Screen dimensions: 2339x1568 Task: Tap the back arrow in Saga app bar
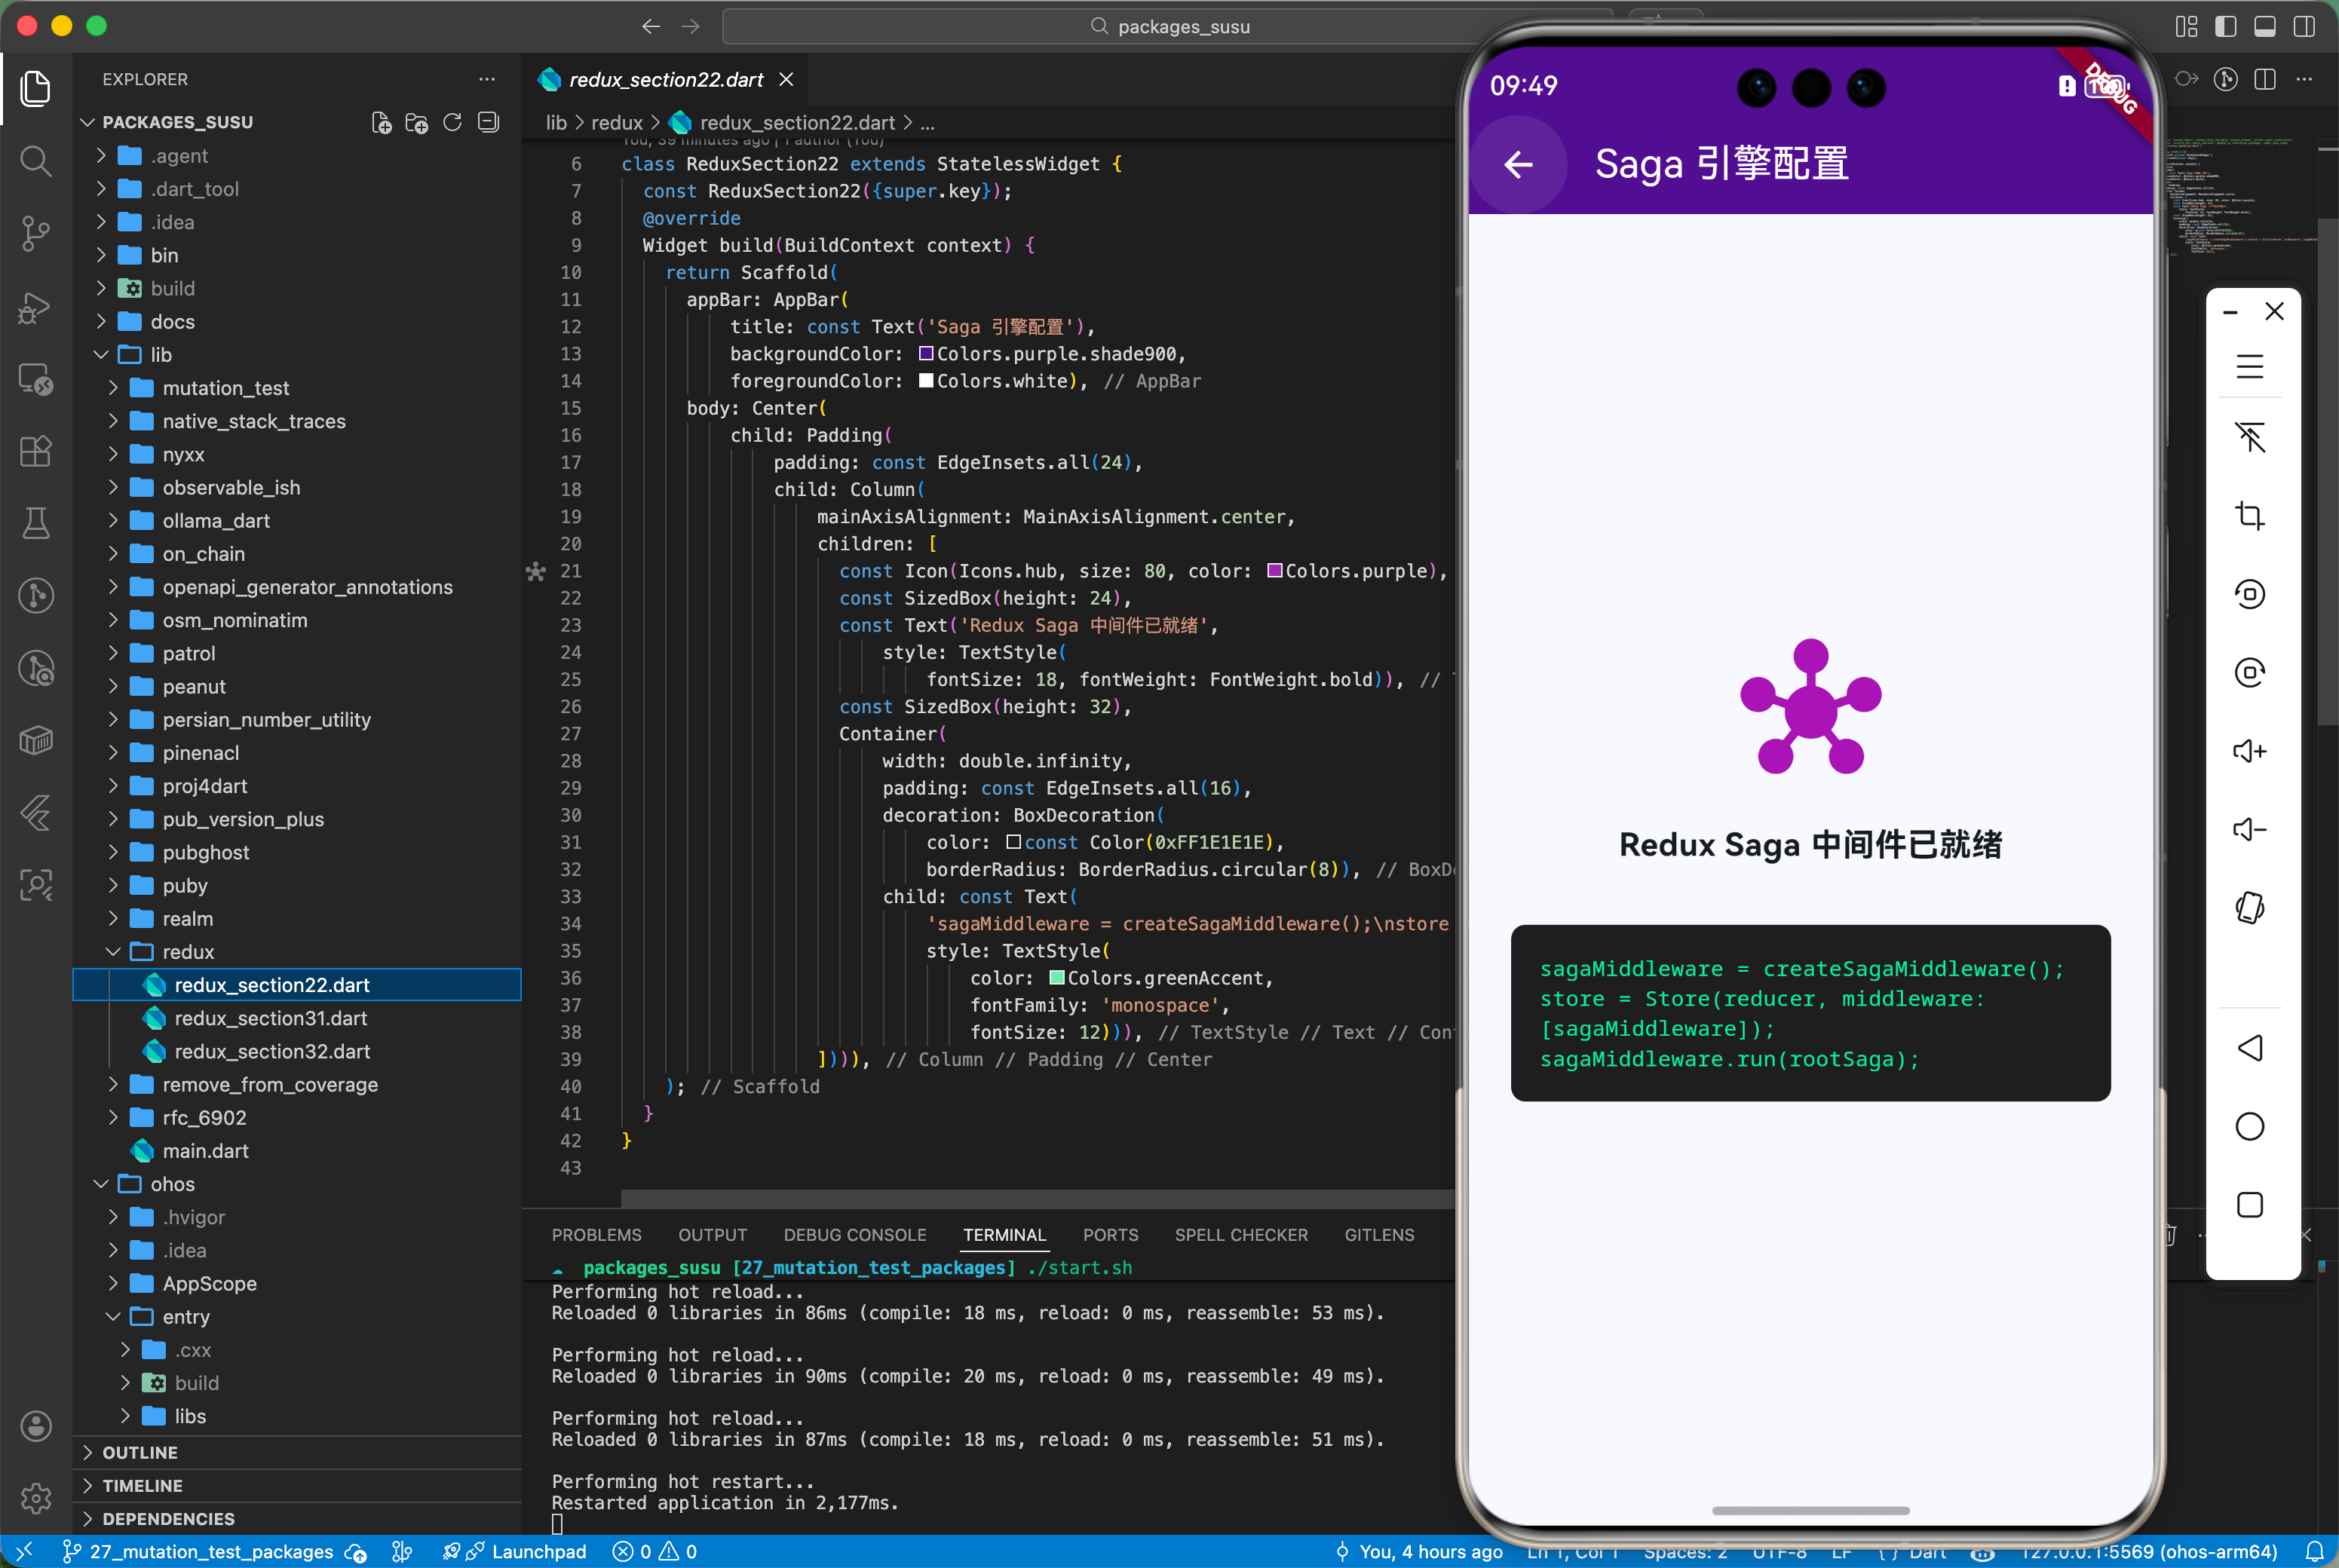(1518, 164)
